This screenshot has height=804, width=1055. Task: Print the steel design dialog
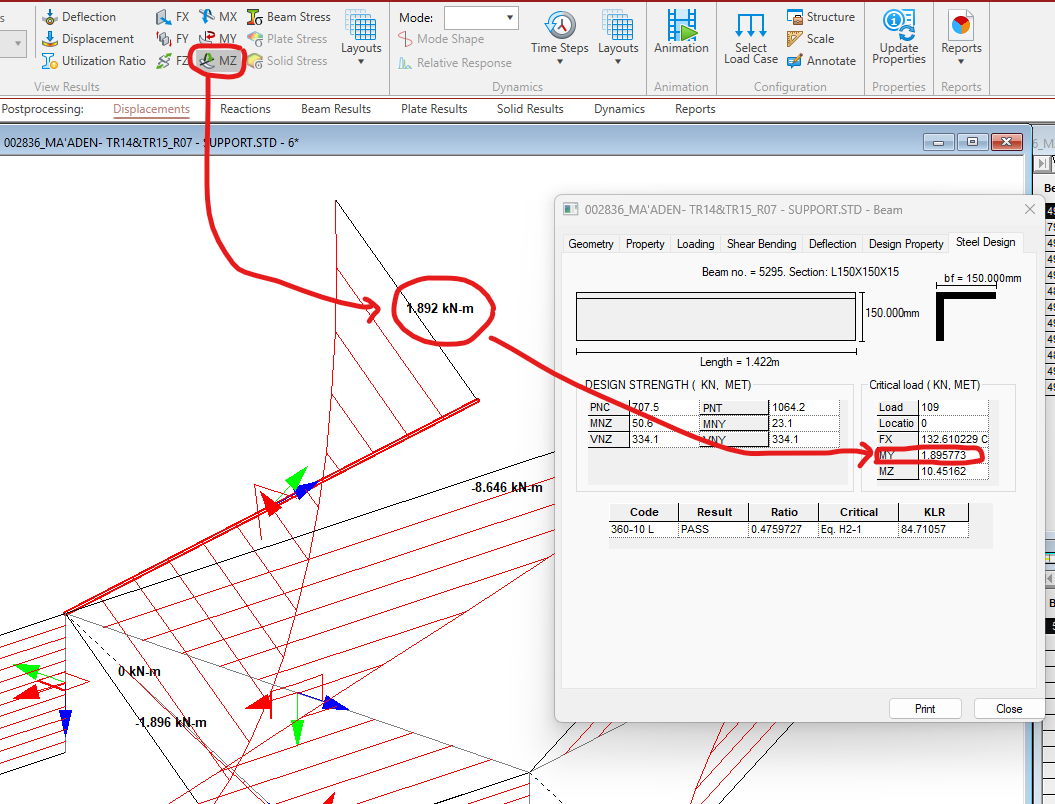pyautogui.click(x=925, y=708)
